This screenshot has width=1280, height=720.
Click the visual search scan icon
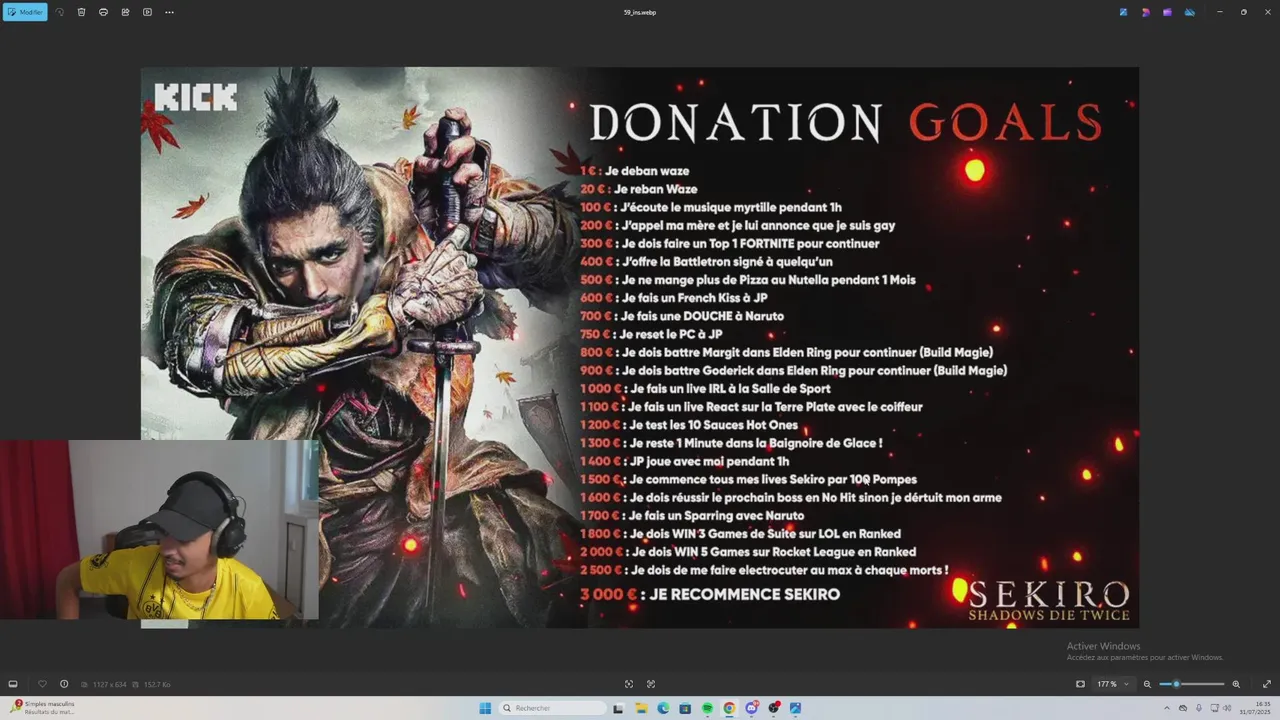(x=651, y=684)
